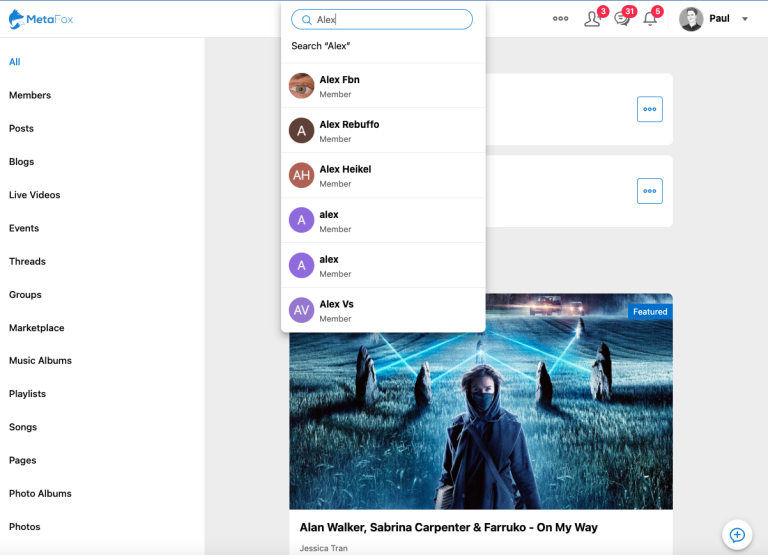Choose Alex Rebuffo from search suggestions
768x555 pixels.
383,131
